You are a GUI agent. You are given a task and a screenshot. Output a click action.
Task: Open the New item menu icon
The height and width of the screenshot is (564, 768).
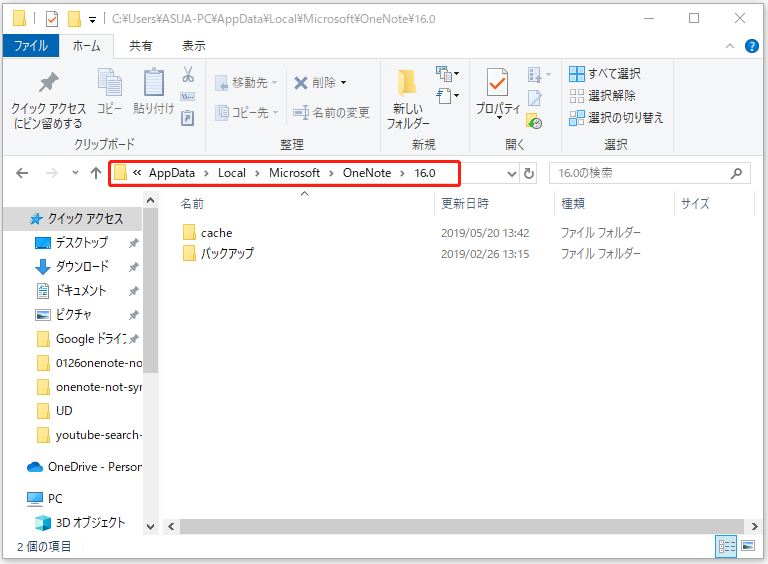[x=447, y=74]
